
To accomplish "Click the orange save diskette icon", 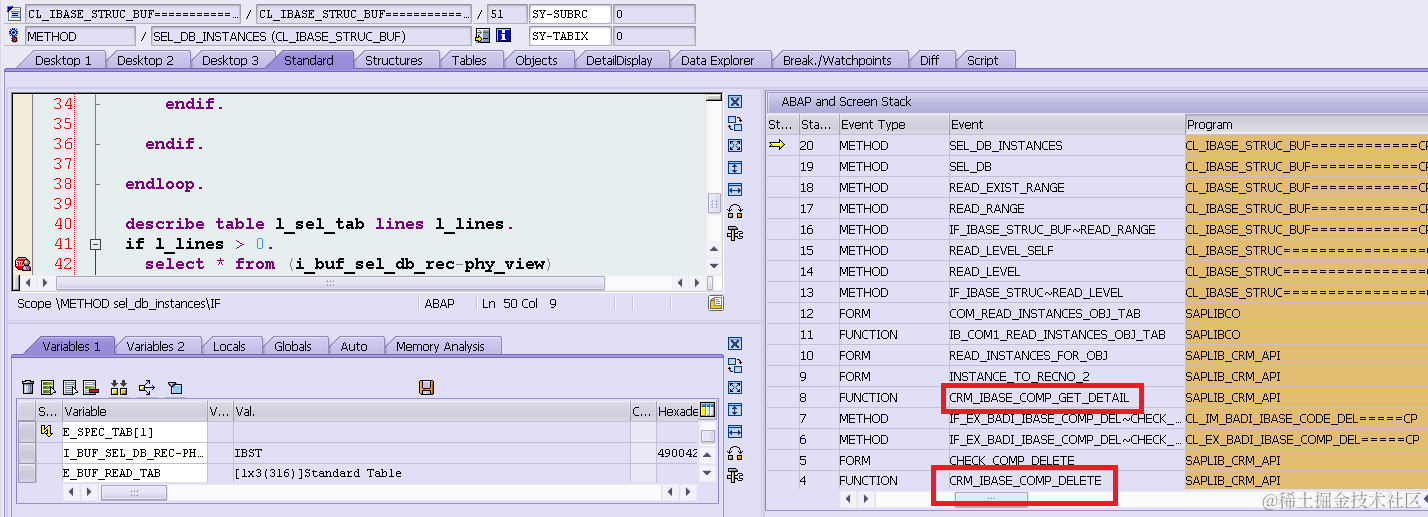I will [426, 387].
